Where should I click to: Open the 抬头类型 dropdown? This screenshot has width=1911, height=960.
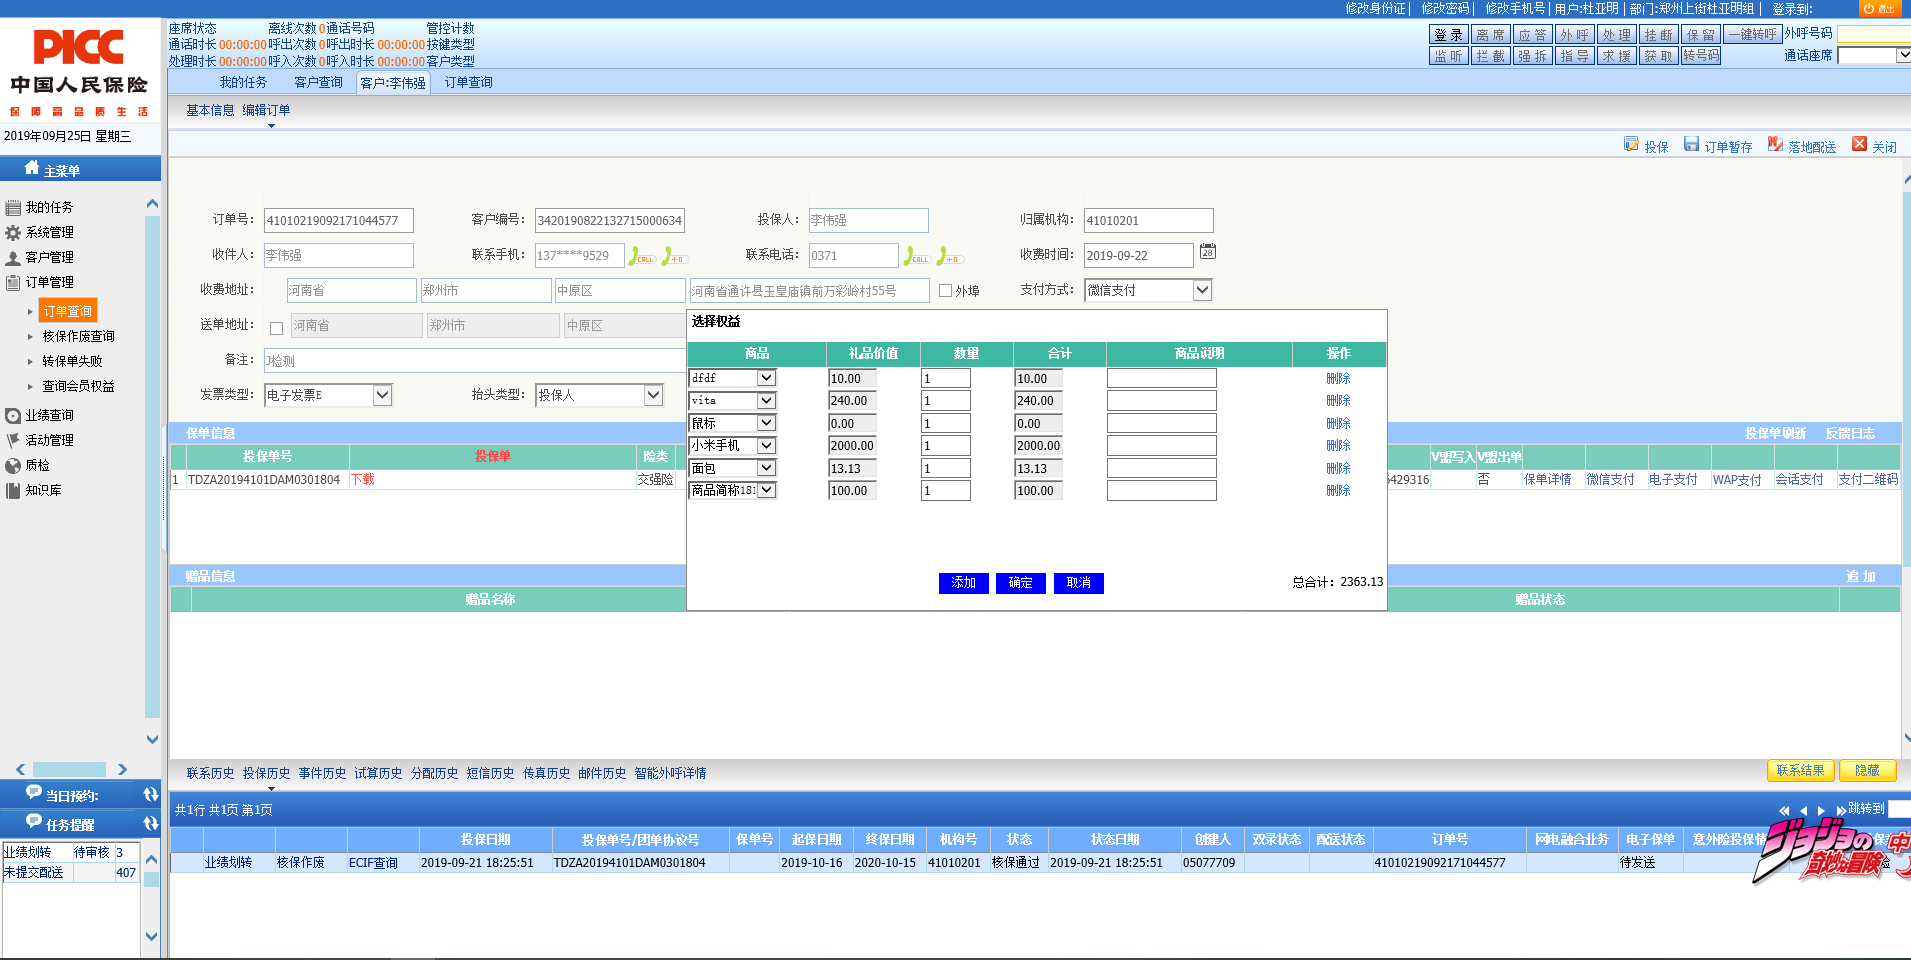653,395
